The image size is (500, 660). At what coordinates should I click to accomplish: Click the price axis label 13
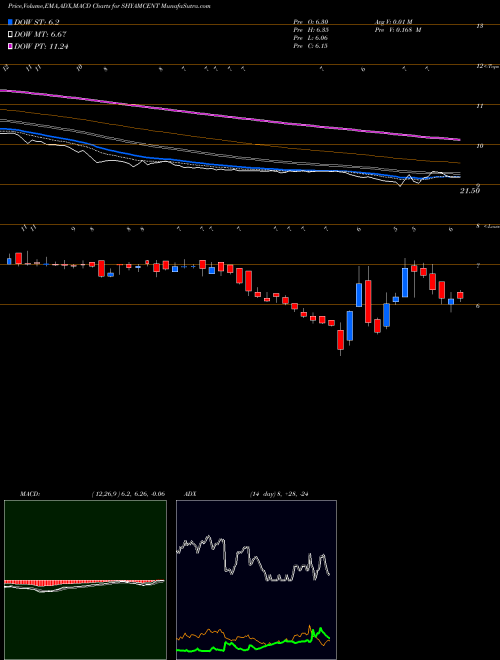pyautogui.click(x=479, y=26)
